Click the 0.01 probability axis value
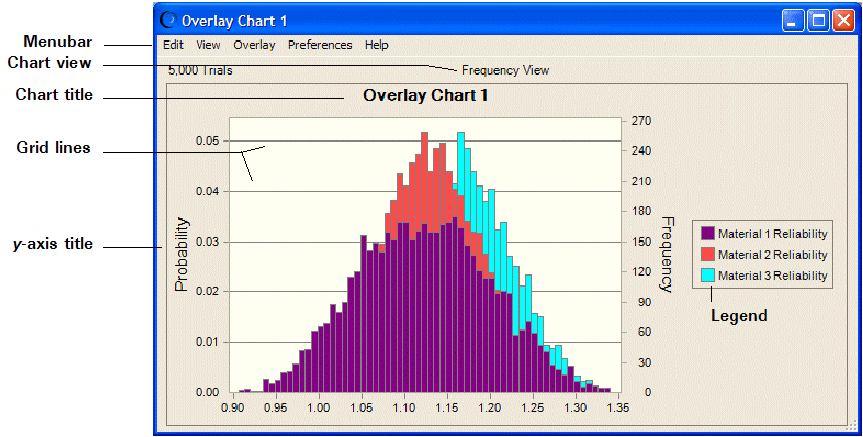The height and width of the screenshot is (437, 863). pyautogui.click(x=207, y=342)
